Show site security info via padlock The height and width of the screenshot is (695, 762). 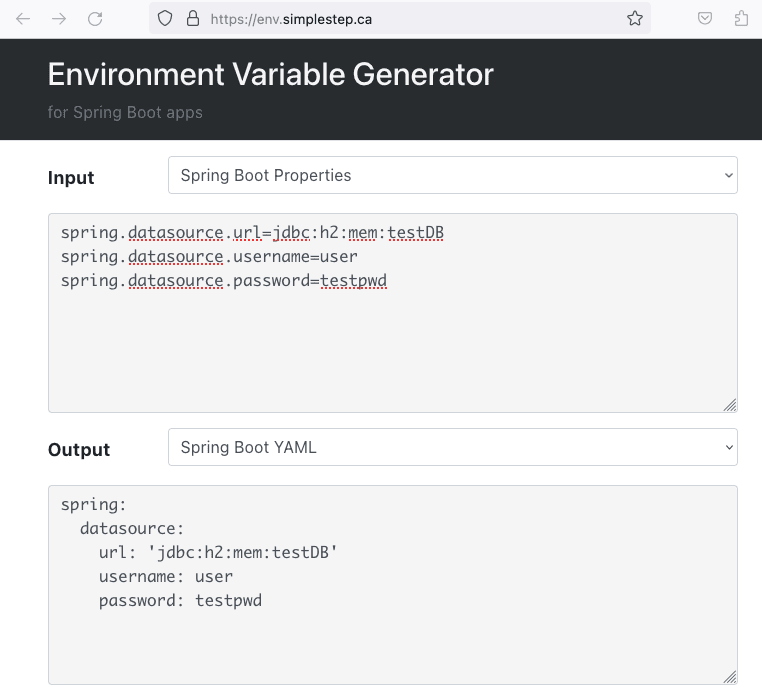[x=193, y=18]
